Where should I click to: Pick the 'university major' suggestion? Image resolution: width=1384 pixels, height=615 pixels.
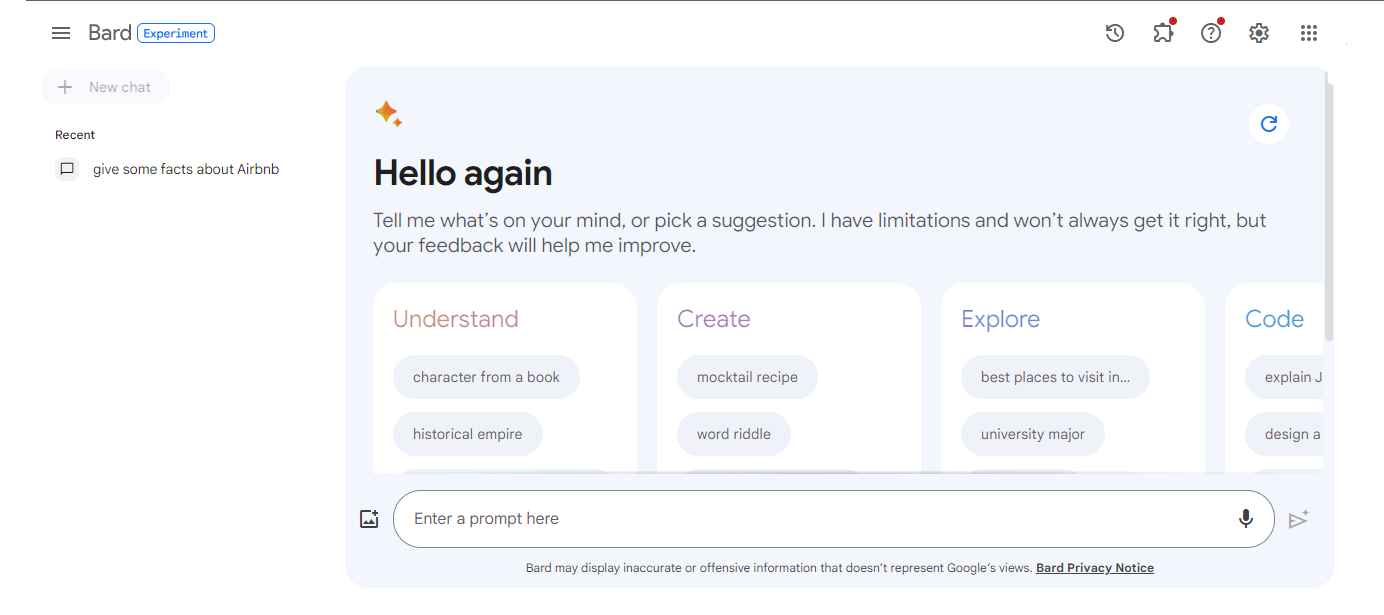[x=1033, y=434]
